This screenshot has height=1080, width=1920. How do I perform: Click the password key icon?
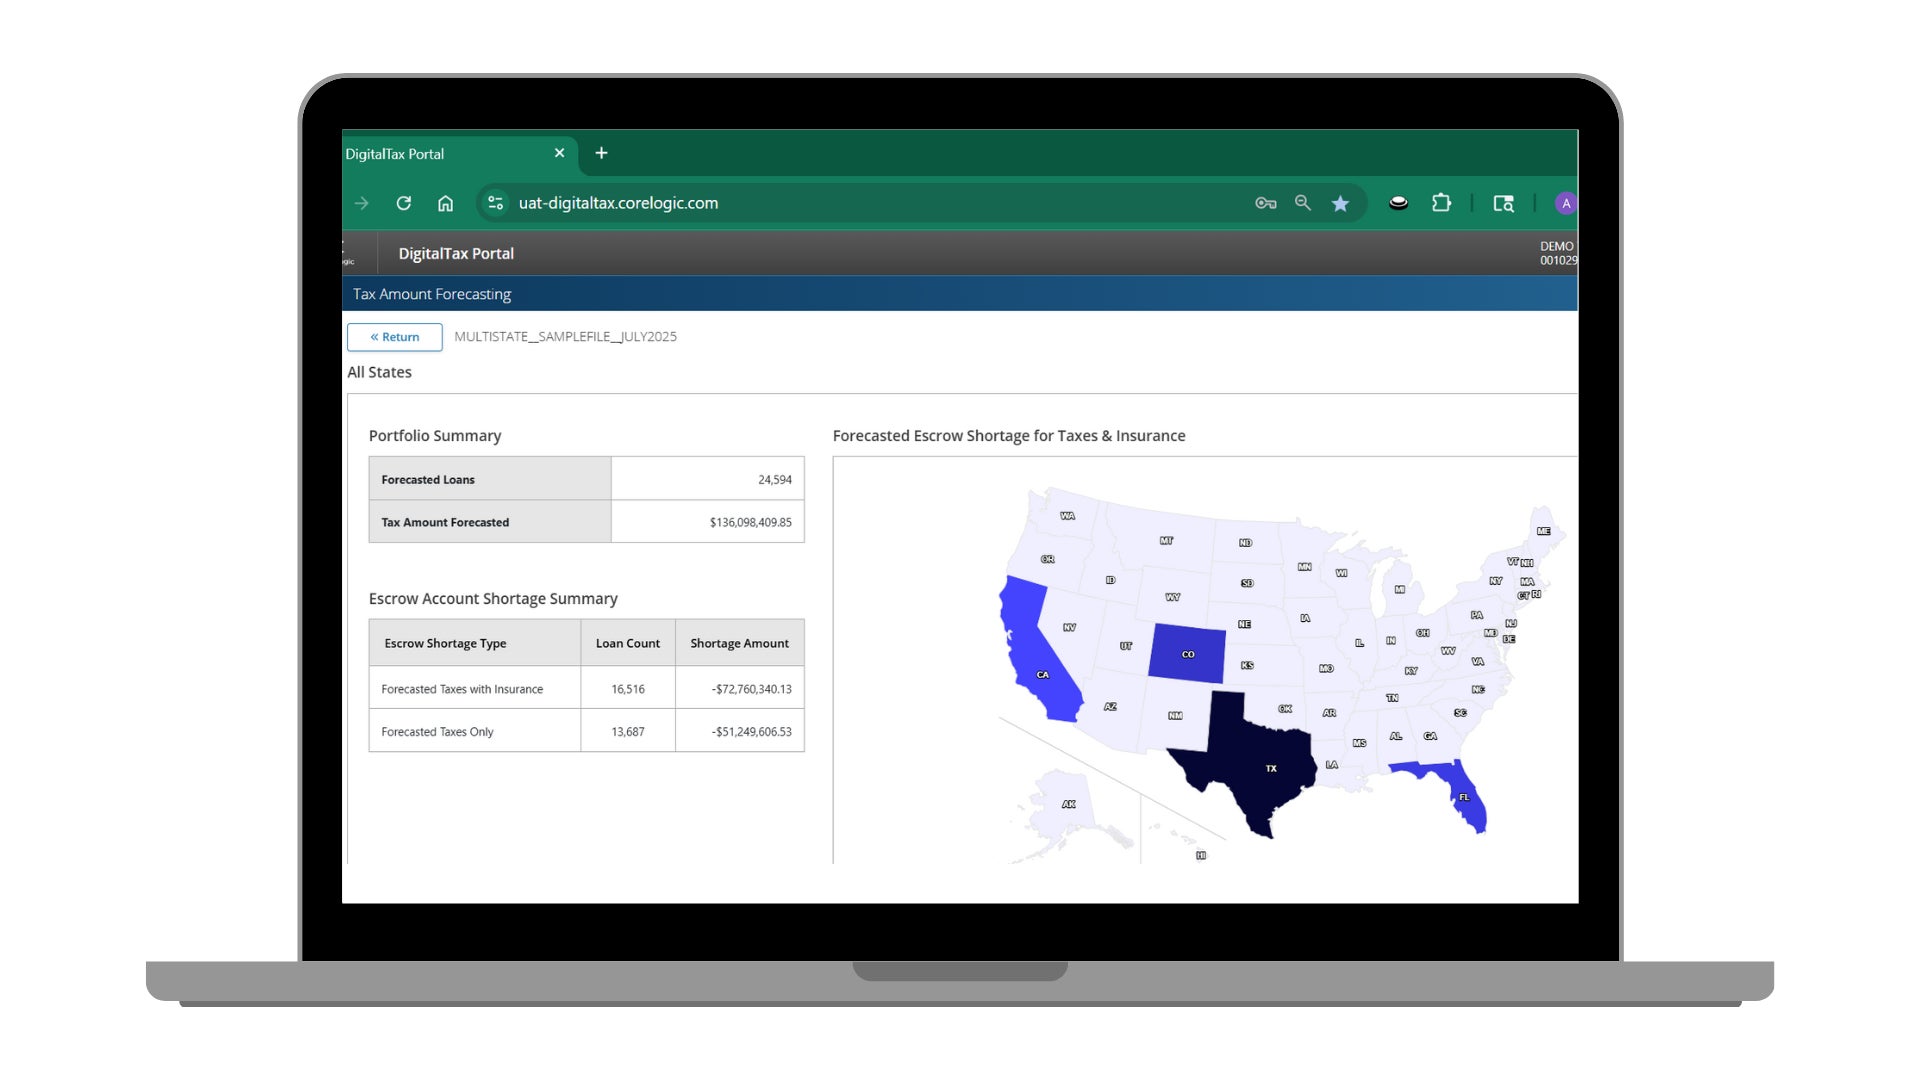pyautogui.click(x=1265, y=203)
